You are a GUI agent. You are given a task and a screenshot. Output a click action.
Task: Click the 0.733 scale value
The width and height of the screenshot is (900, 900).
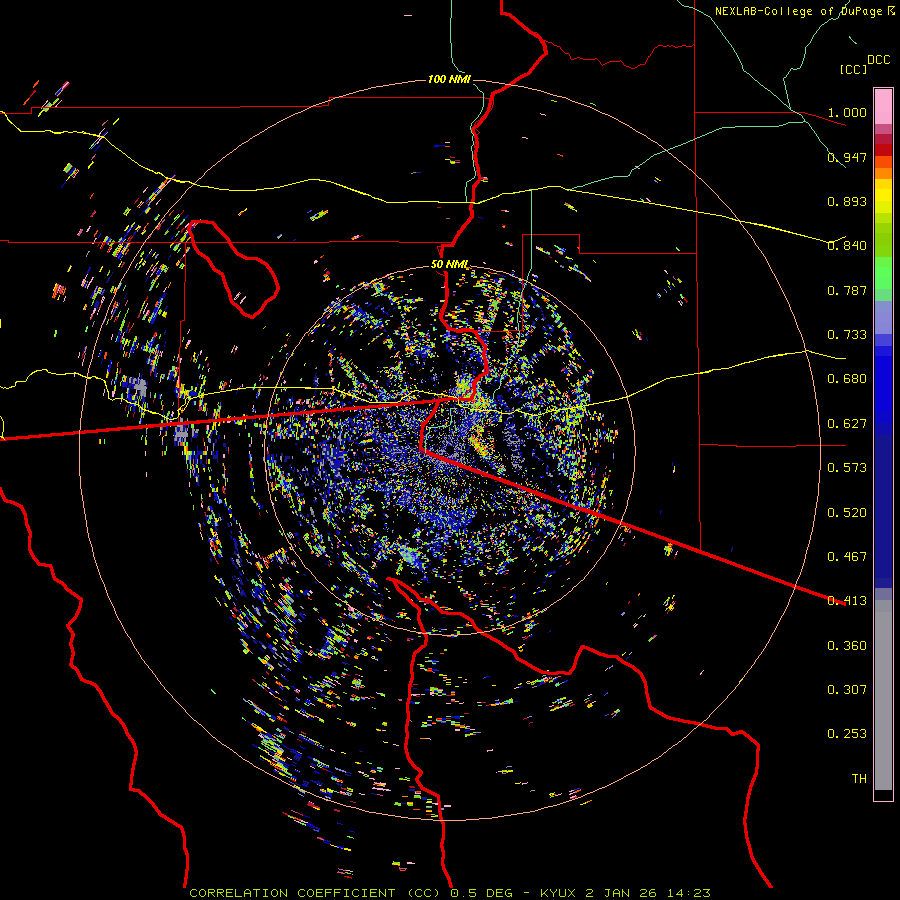(847, 335)
